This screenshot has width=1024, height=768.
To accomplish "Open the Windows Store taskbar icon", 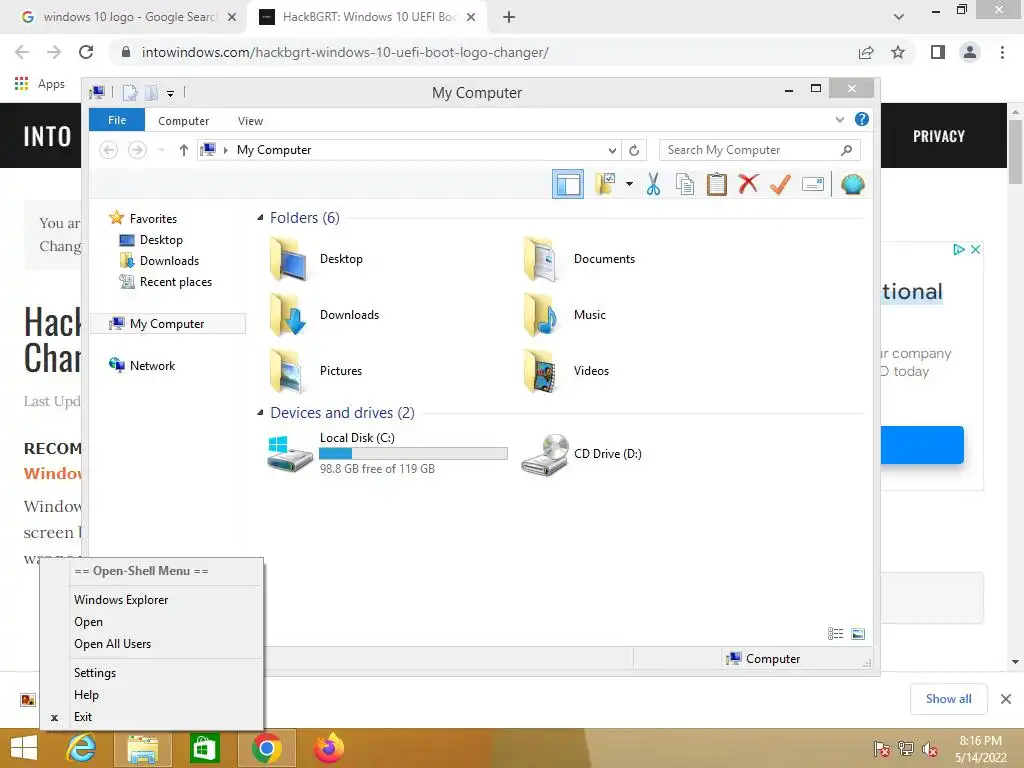I will [x=204, y=748].
